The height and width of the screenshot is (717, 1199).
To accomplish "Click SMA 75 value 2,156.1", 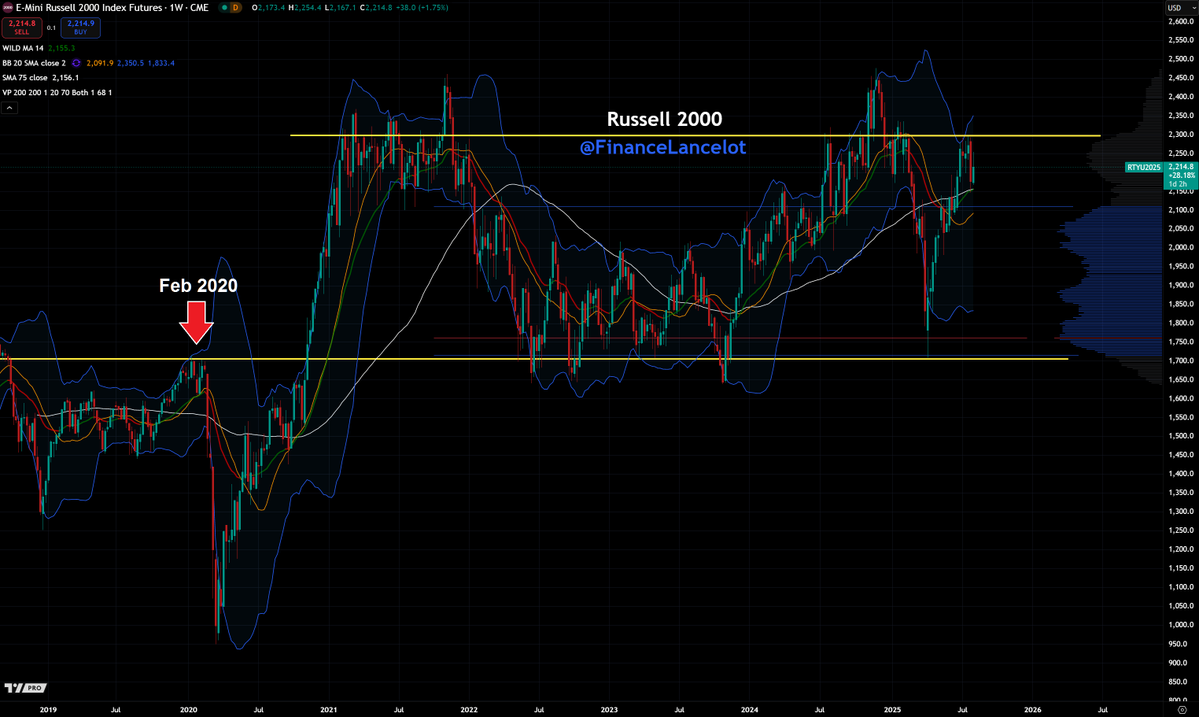I will point(66,77).
